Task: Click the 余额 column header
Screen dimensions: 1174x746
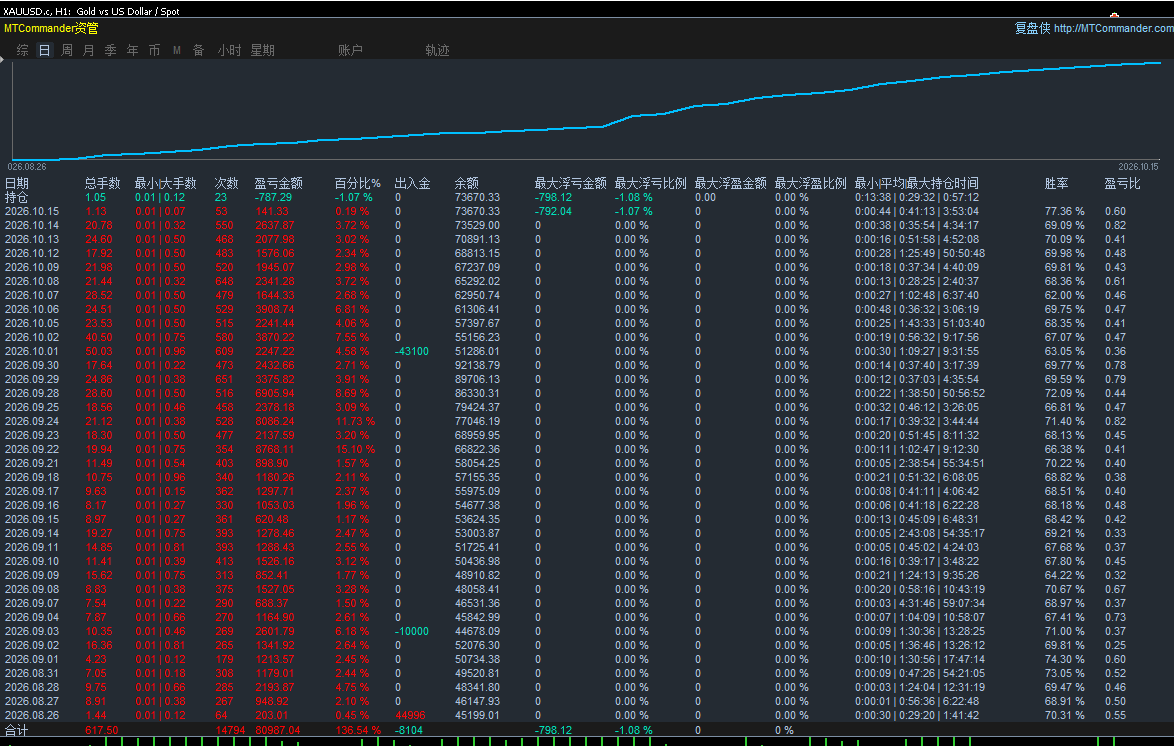Action: (466, 184)
